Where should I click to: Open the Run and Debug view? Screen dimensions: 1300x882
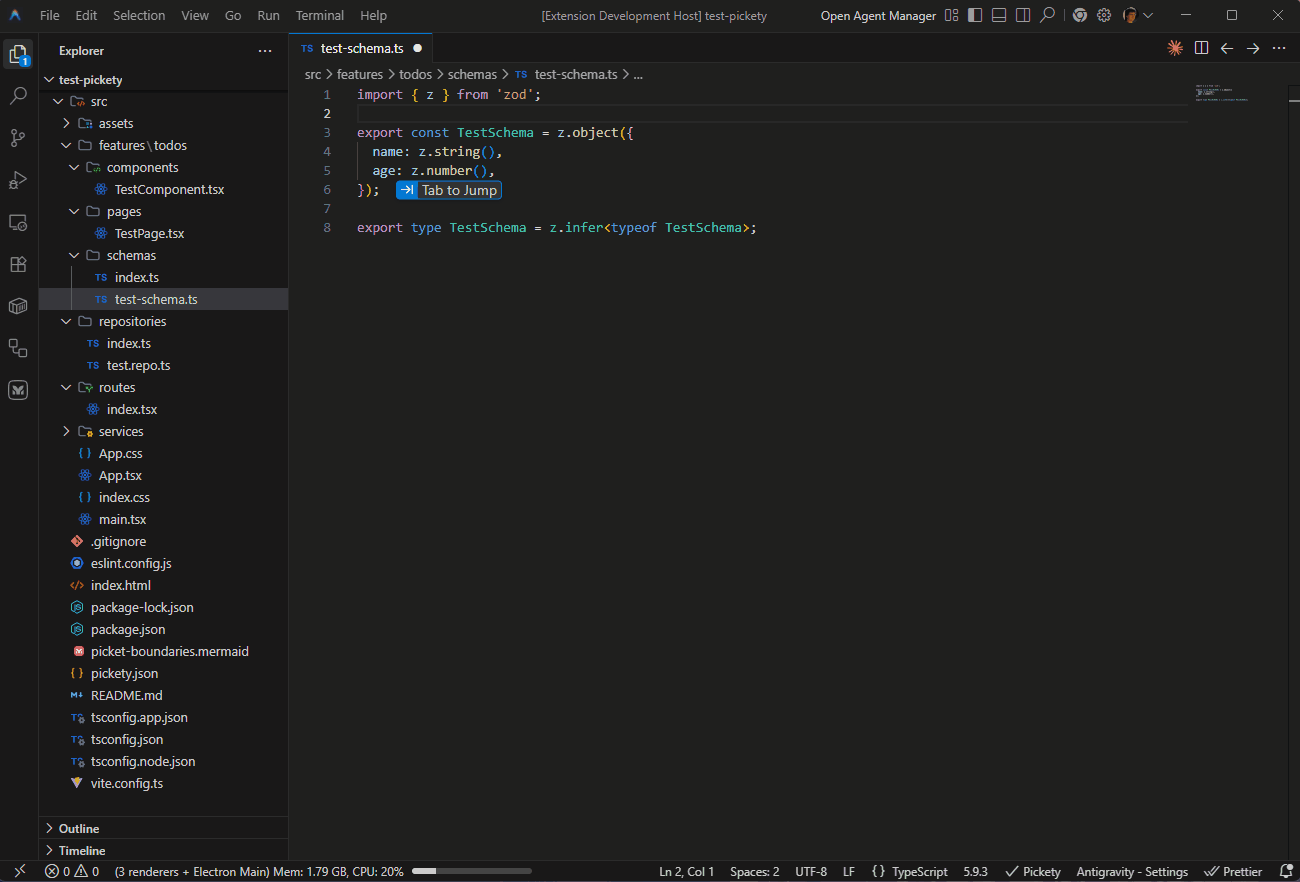pos(18,180)
